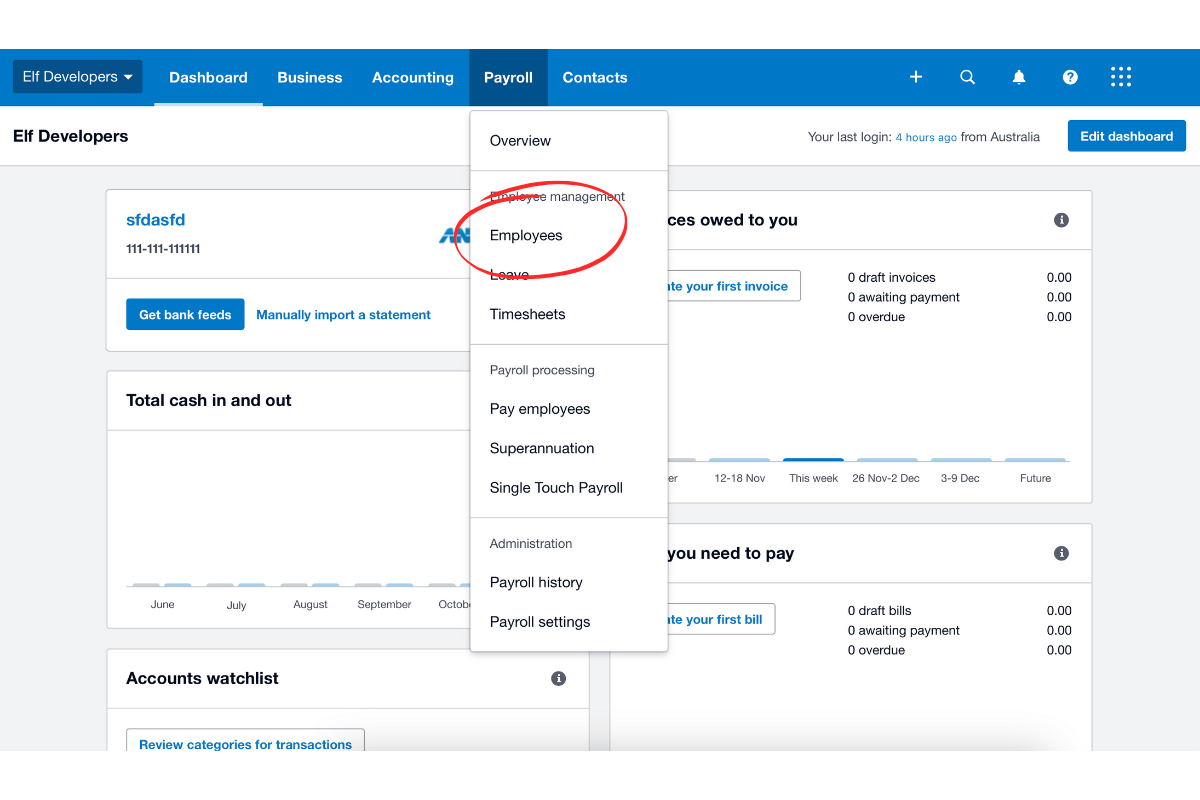
Task: Click the Accounts watchlist info icon
Action: point(558,678)
